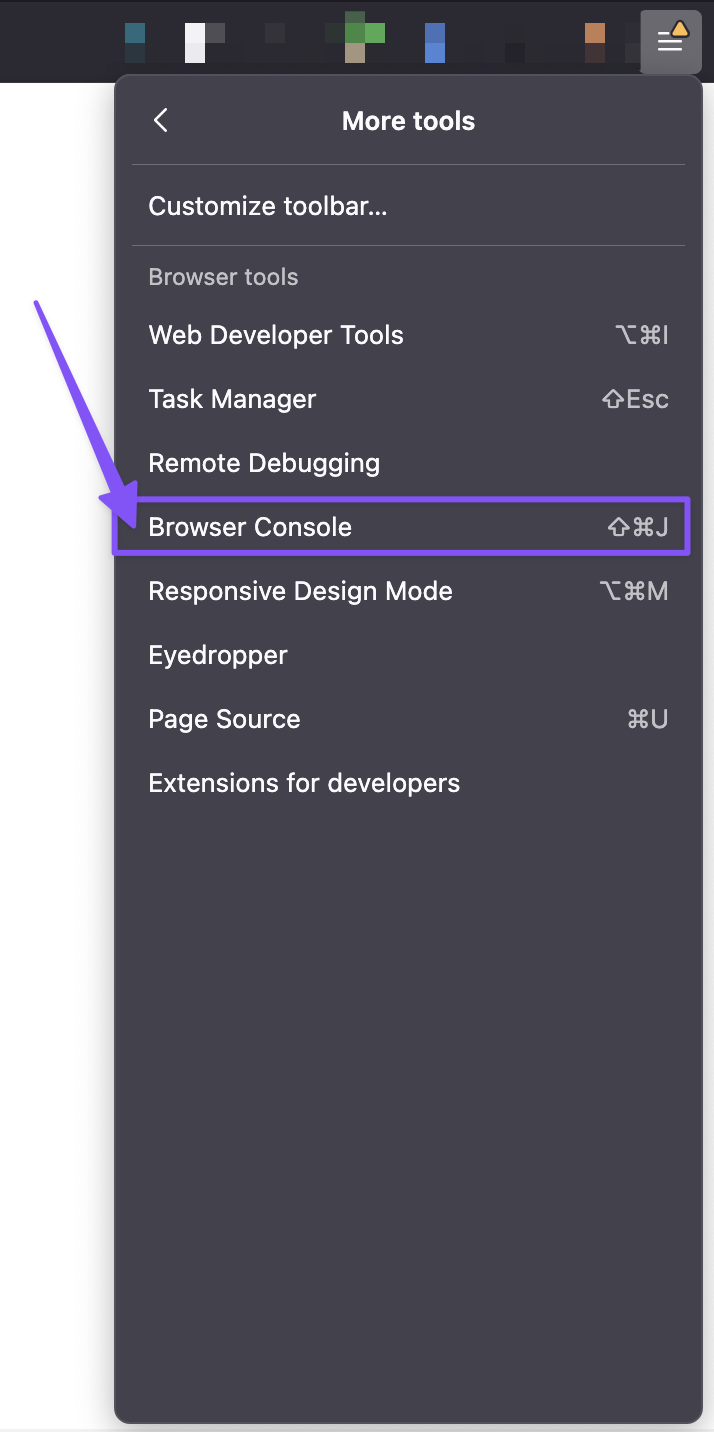
Task: Click the Browser tools section label
Action: (x=223, y=277)
